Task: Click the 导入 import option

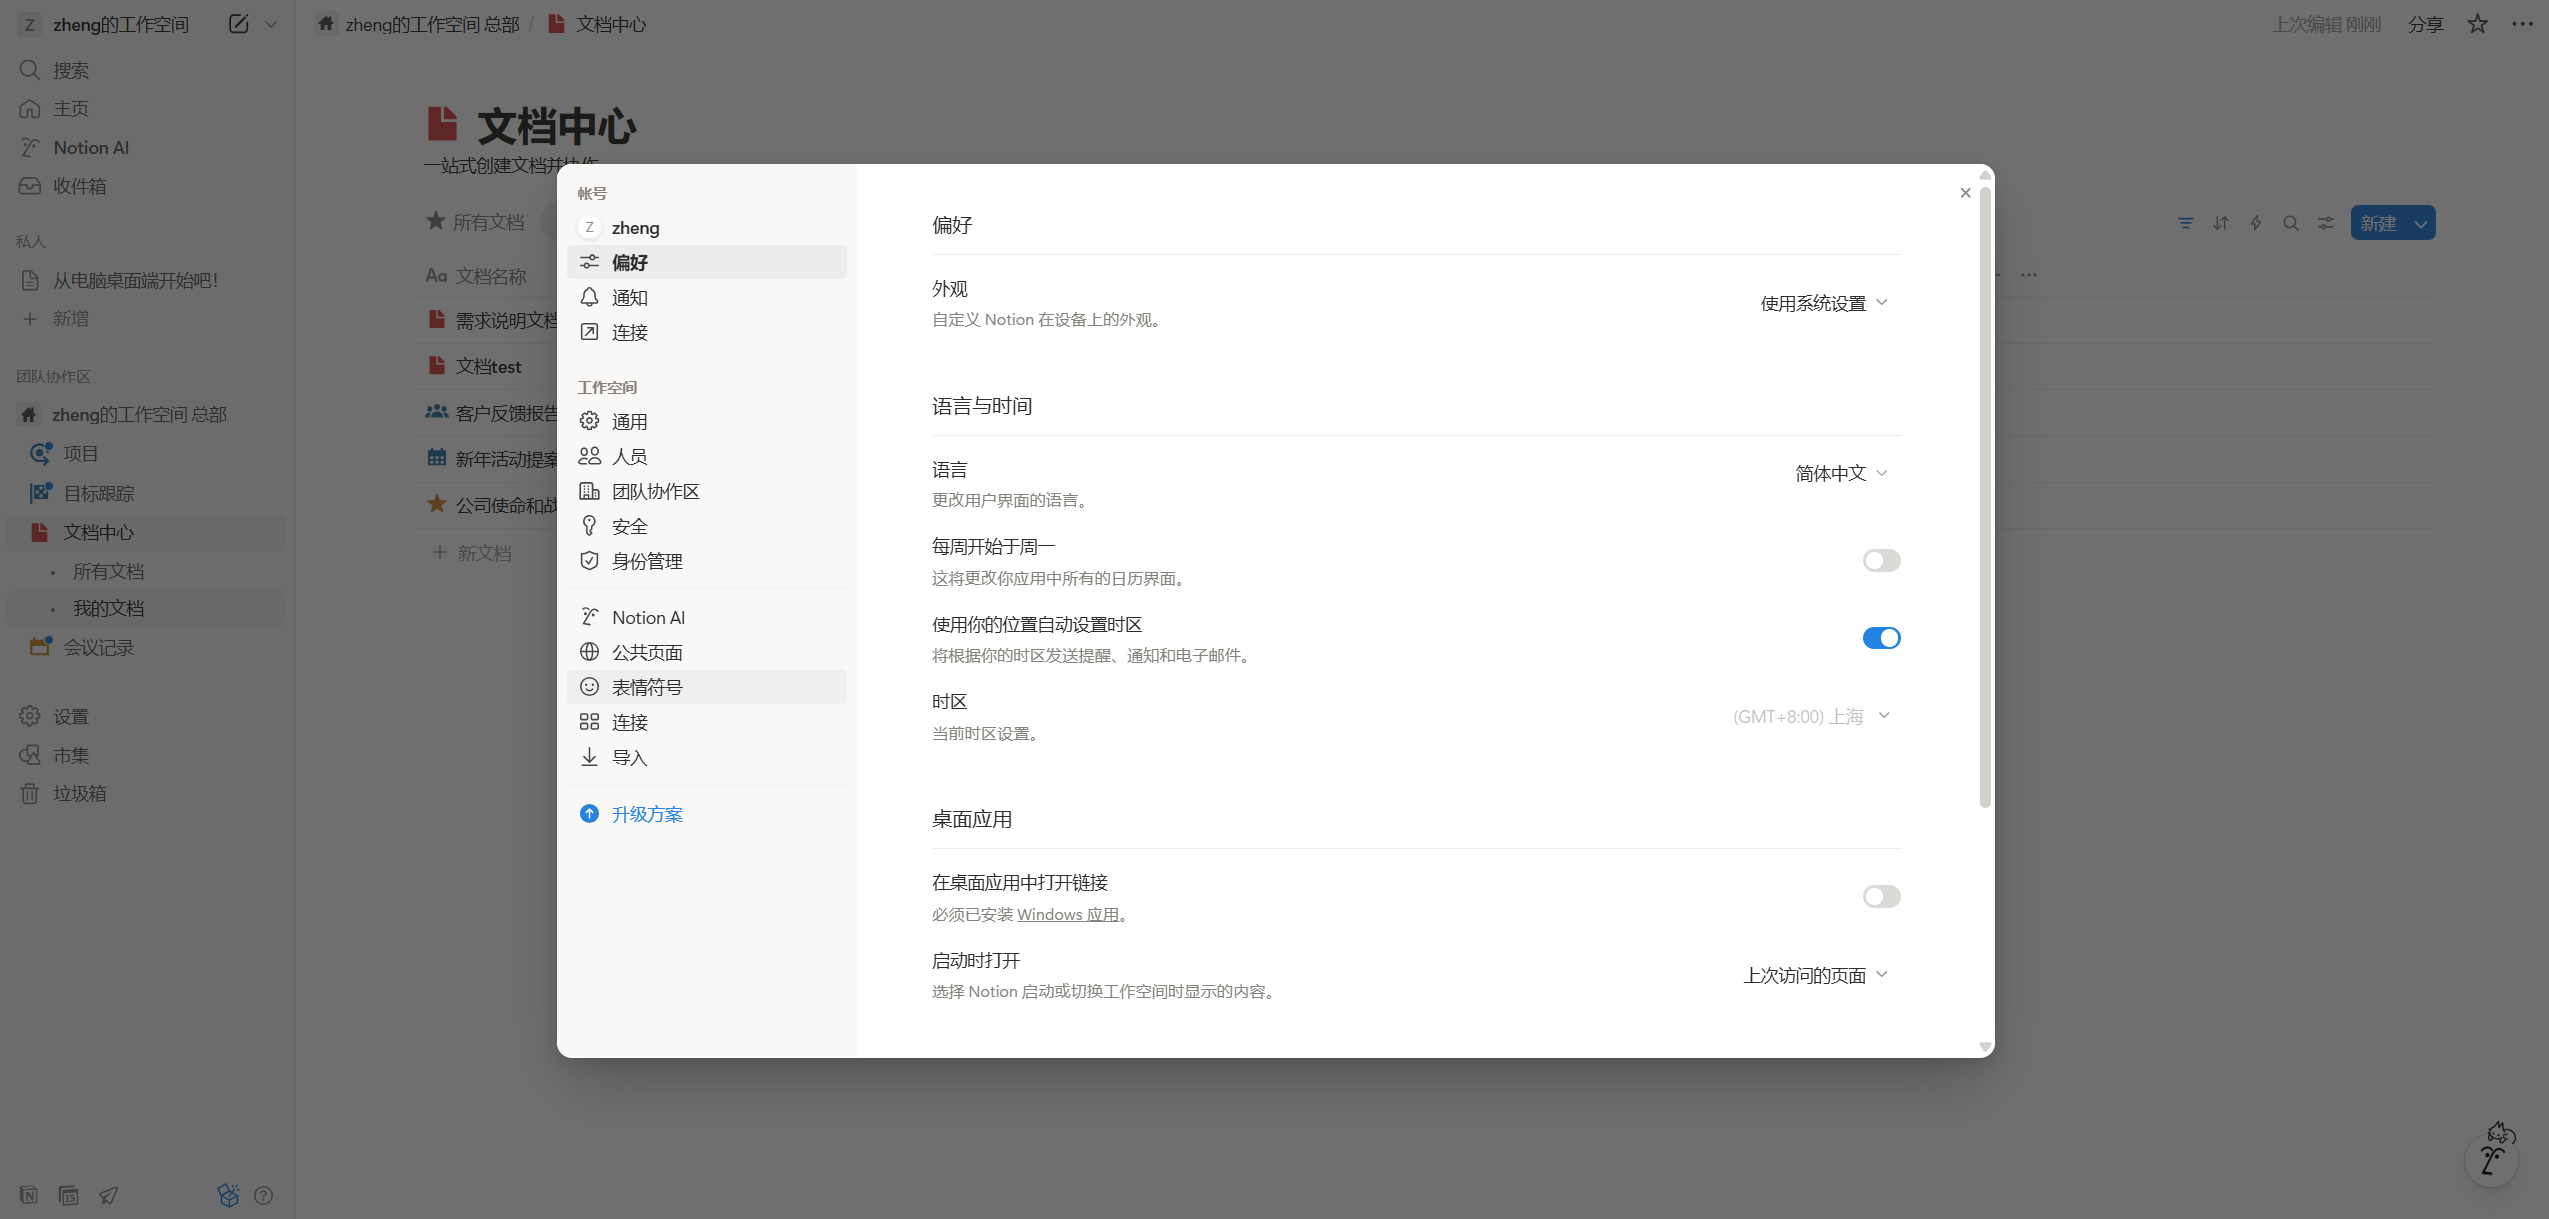Action: [x=629, y=757]
